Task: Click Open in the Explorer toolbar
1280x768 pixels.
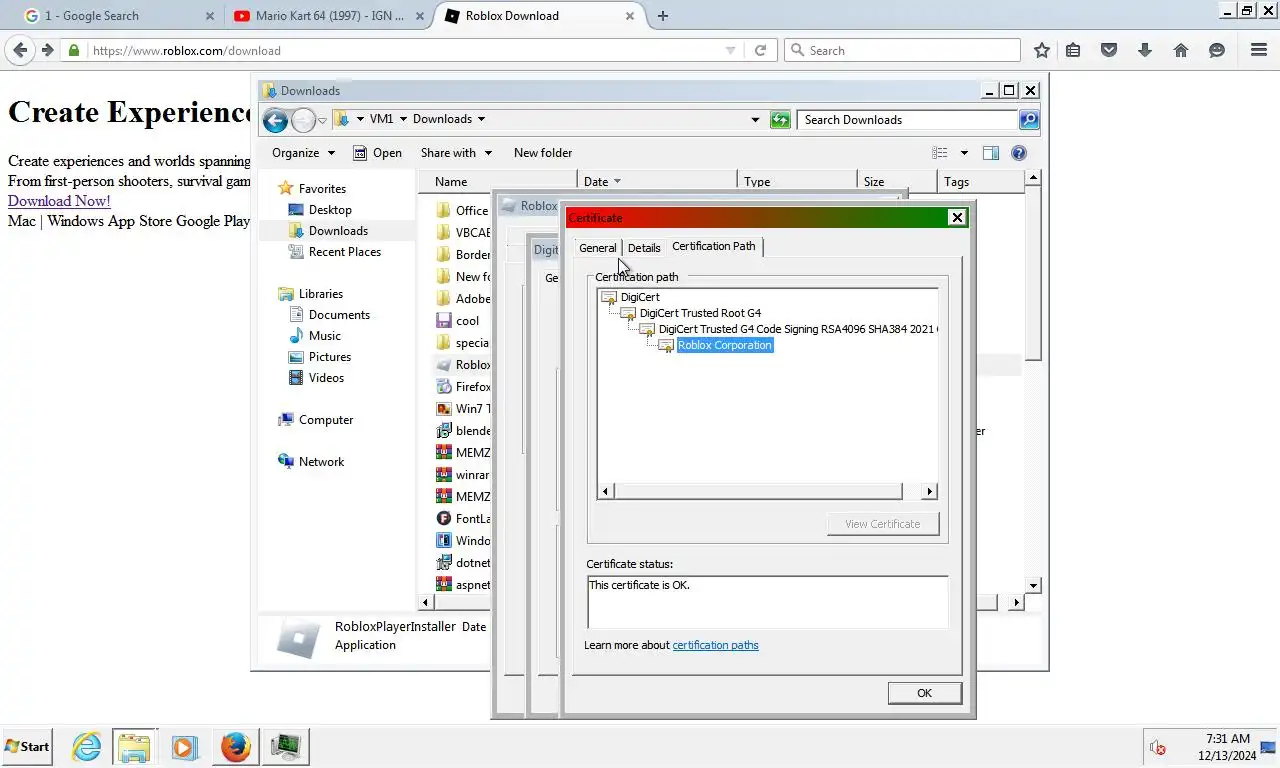Action: 378,153
